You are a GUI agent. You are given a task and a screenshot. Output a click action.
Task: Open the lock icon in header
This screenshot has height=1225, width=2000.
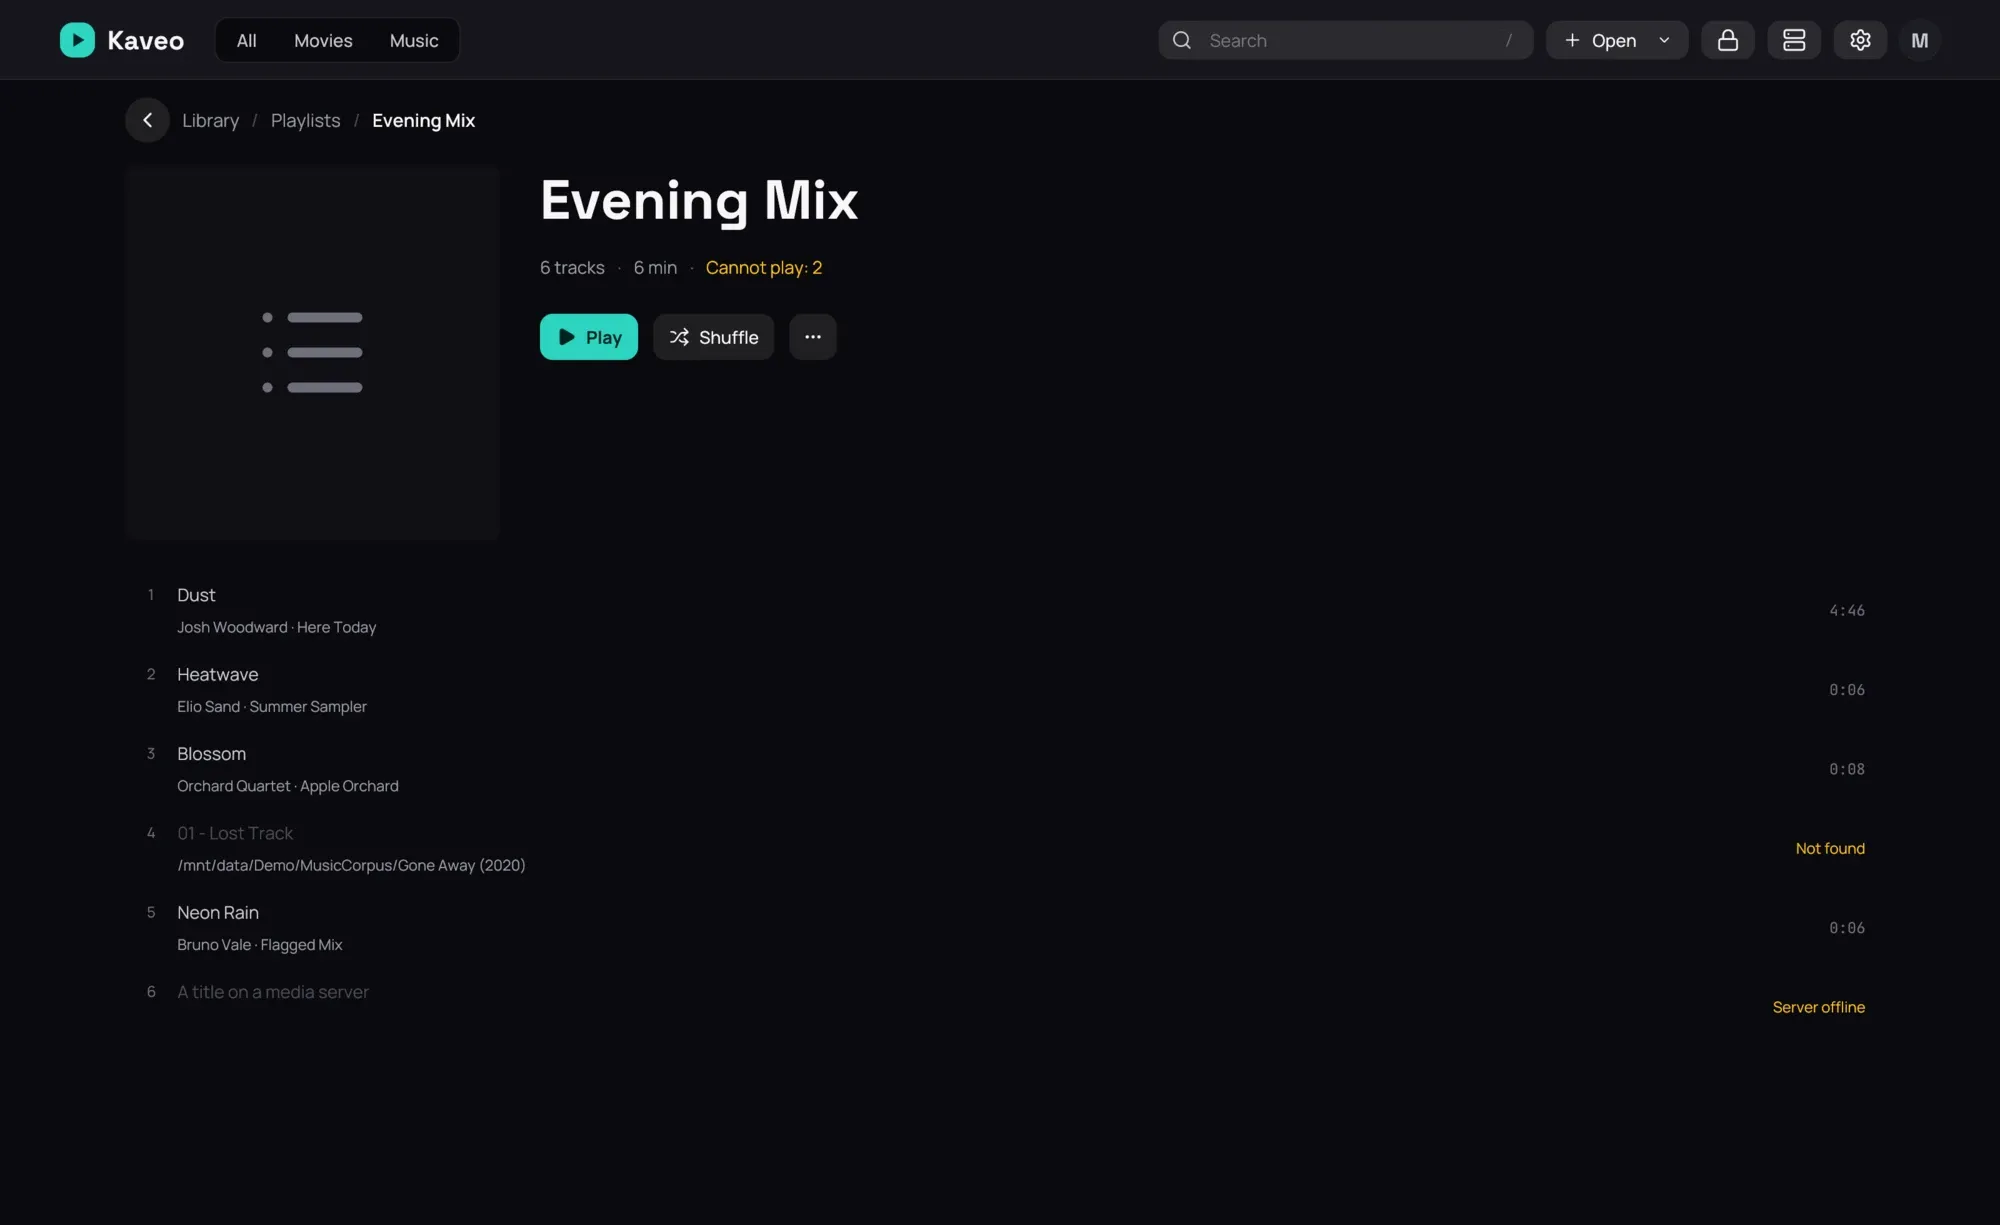1727,40
